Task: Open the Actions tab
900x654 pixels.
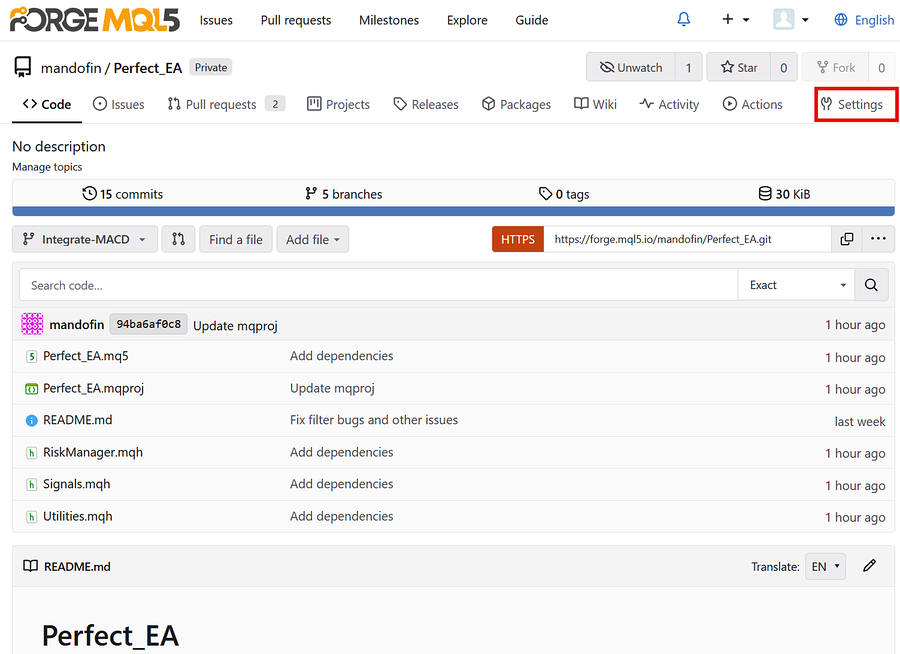Action: (752, 105)
